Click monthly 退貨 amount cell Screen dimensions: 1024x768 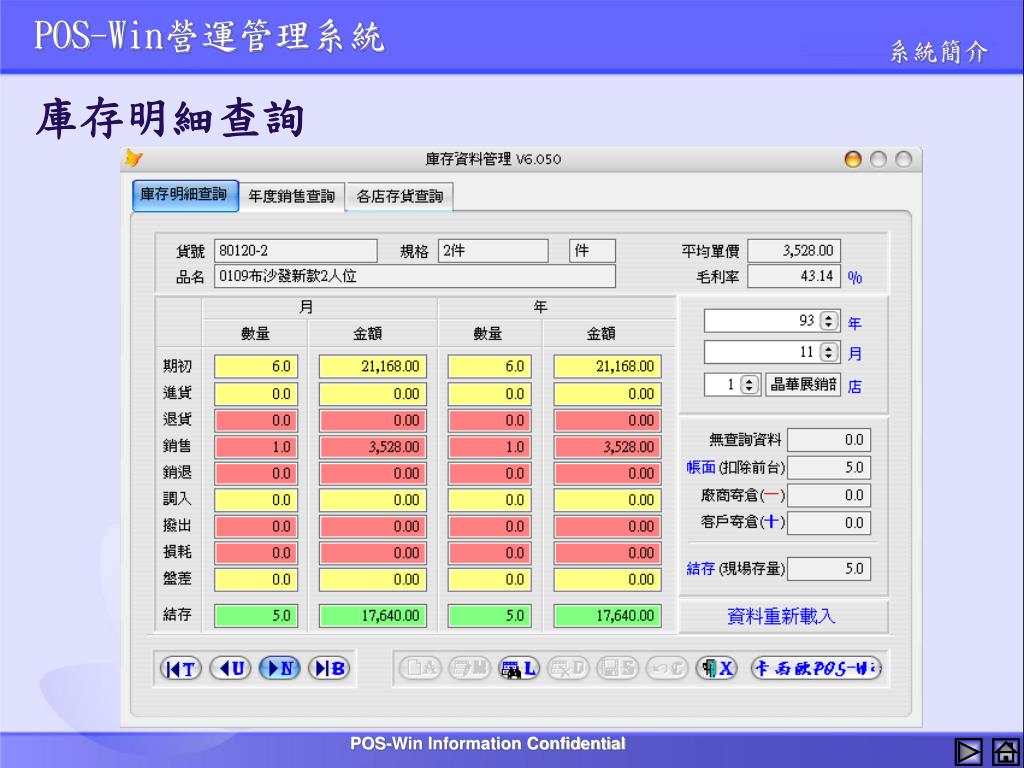tap(373, 421)
